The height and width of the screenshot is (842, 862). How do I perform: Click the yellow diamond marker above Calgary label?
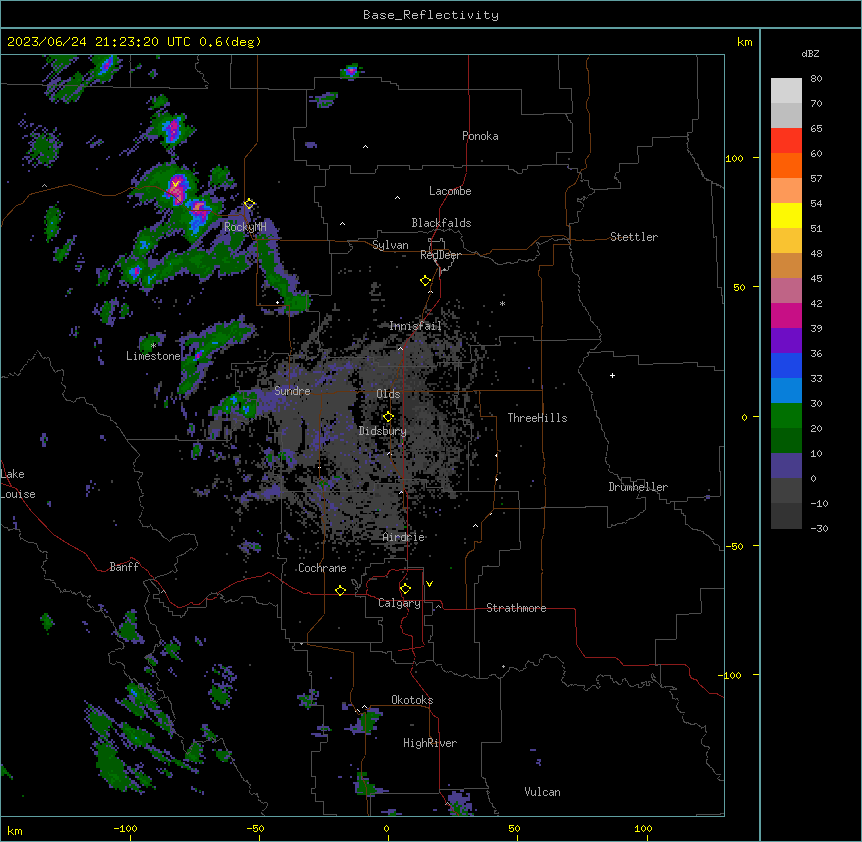pyautogui.click(x=406, y=589)
